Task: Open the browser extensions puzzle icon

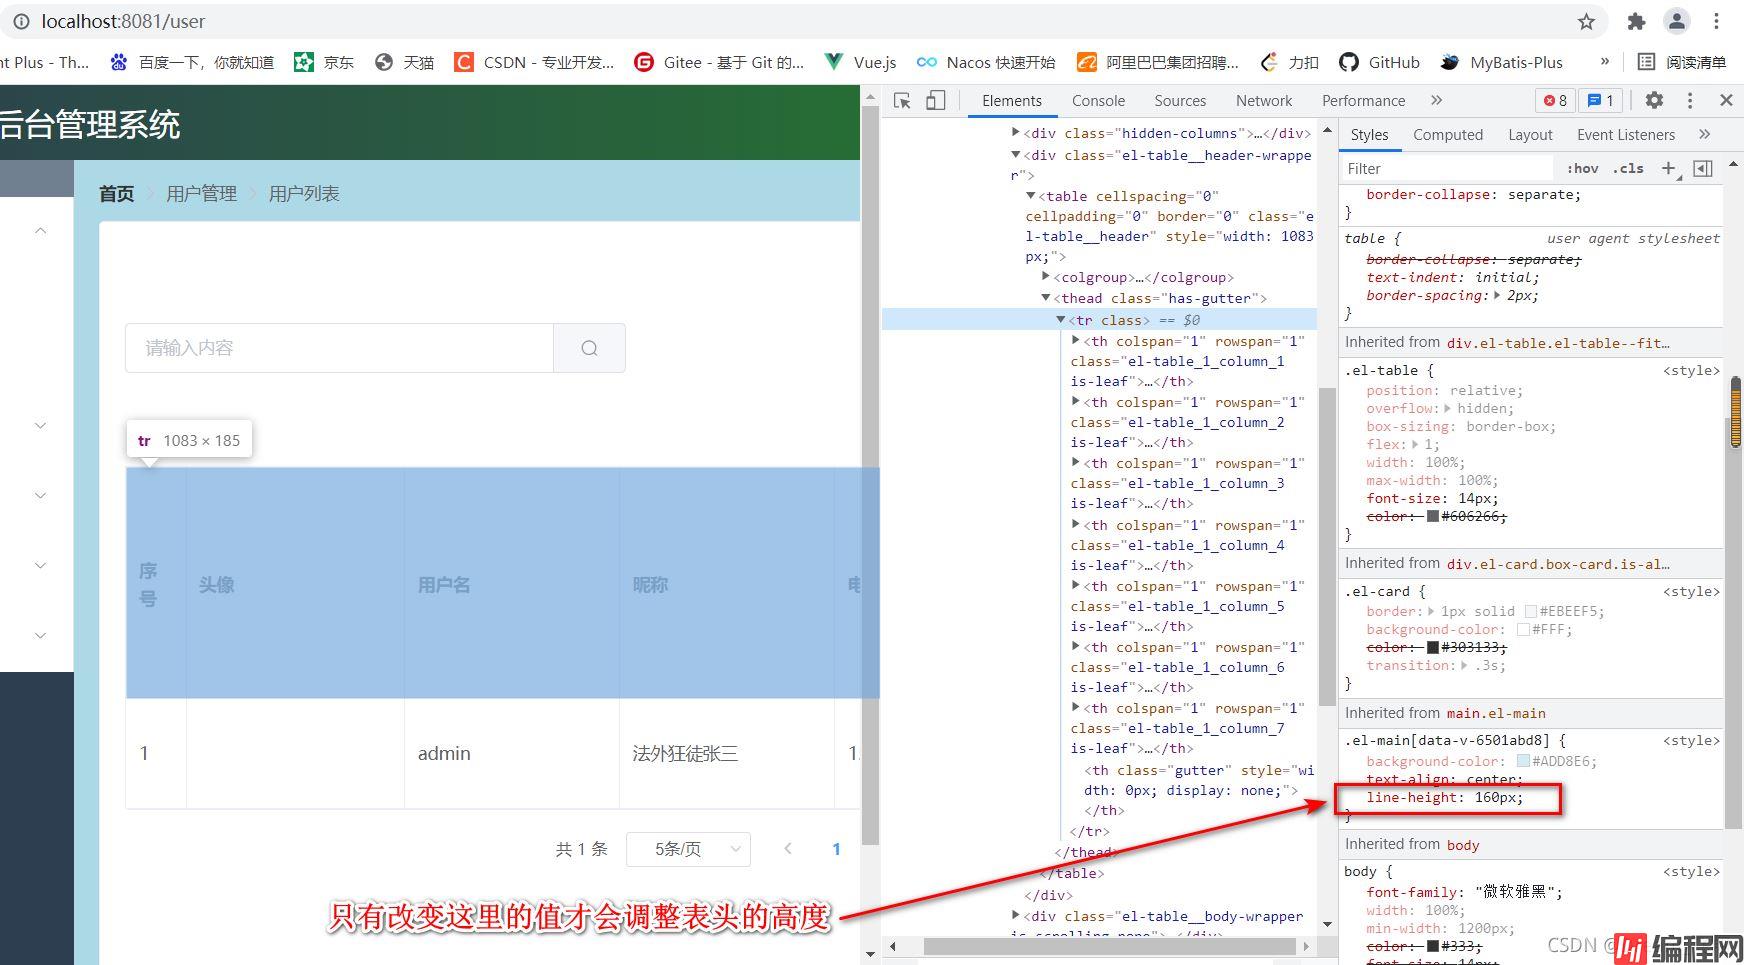Action: pyautogui.click(x=1636, y=21)
